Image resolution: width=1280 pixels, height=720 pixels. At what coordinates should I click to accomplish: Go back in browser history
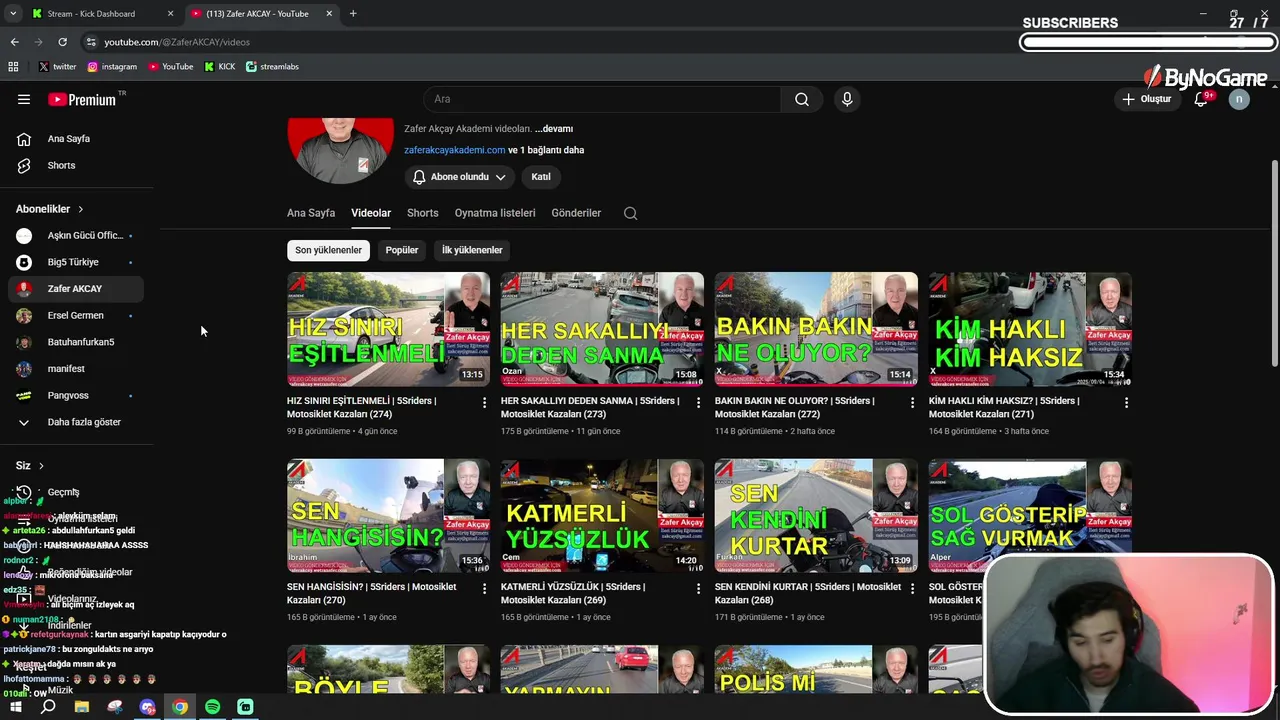14,42
